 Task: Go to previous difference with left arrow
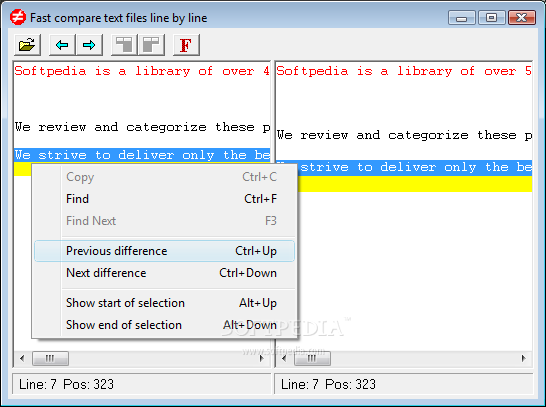[62, 45]
